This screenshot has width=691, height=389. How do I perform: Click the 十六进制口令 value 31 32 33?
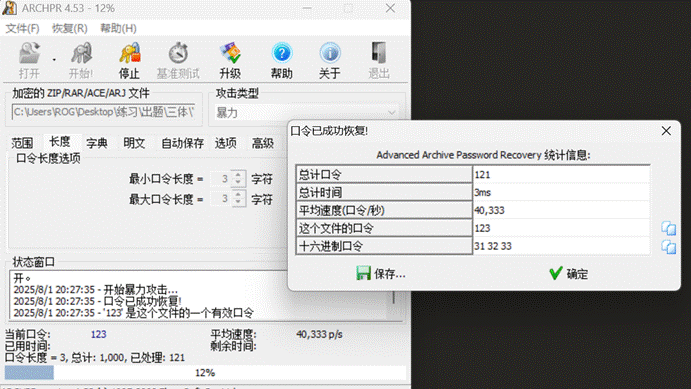(561, 246)
